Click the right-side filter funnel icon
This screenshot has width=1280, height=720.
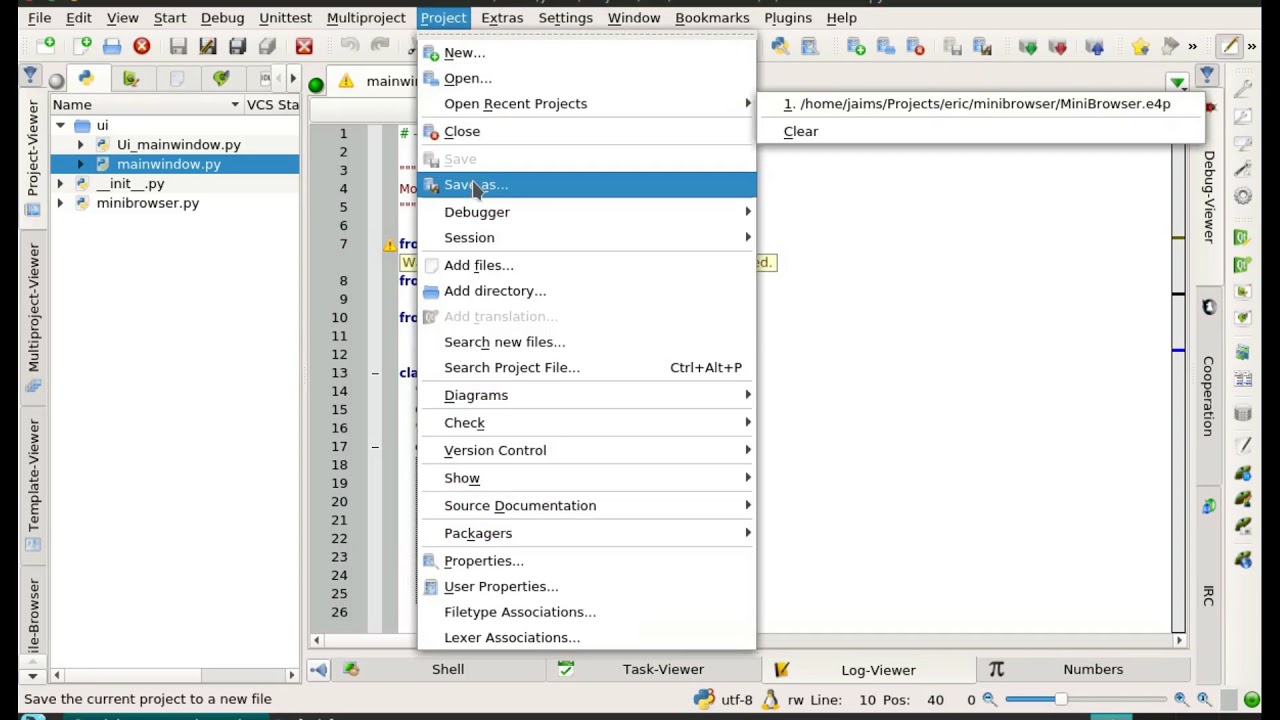(1207, 75)
